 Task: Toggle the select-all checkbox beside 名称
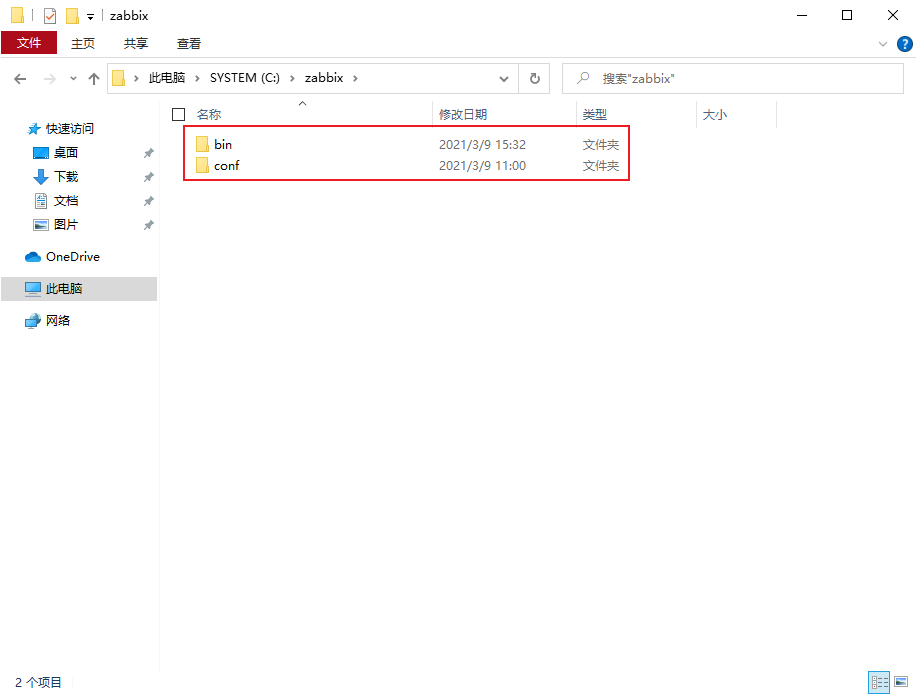pos(177,114)
